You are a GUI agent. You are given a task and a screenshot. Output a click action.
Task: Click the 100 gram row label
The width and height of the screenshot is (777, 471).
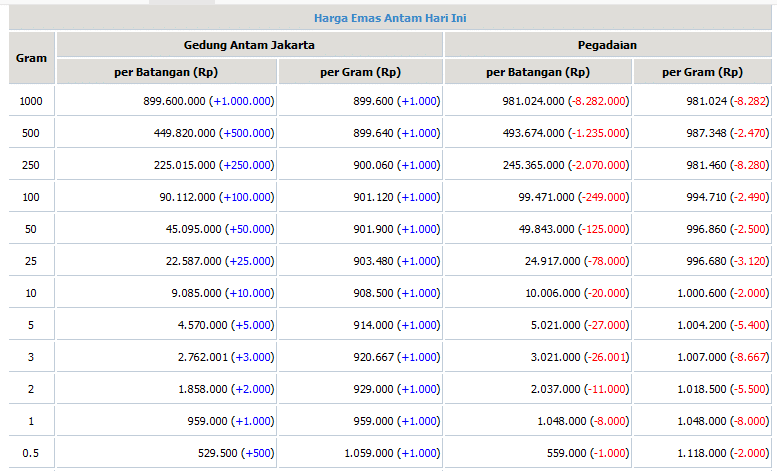[x=31, y=197]
